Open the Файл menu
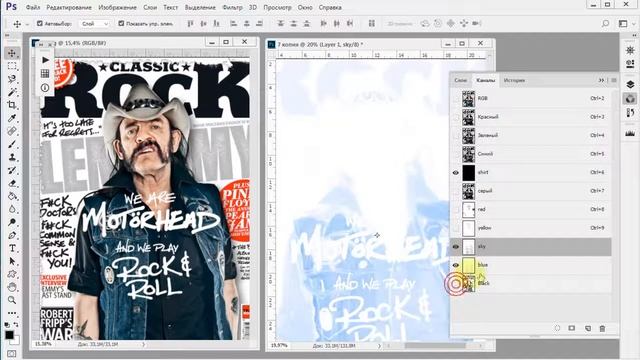640x360 pixels. tap(33, 7)
